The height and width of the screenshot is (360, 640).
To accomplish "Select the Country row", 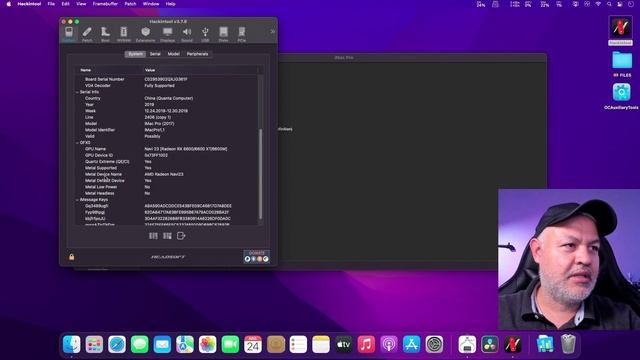I will tap(167, 98).
